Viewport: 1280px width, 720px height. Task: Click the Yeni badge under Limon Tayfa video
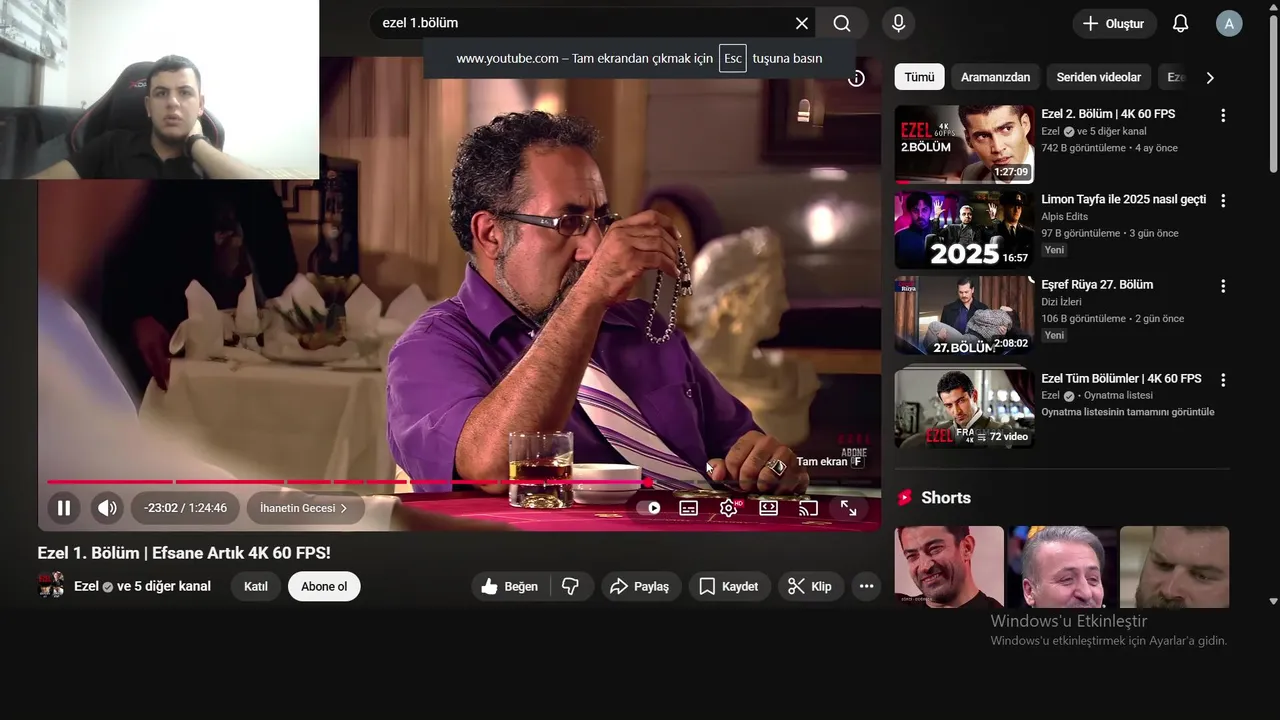1054,250
